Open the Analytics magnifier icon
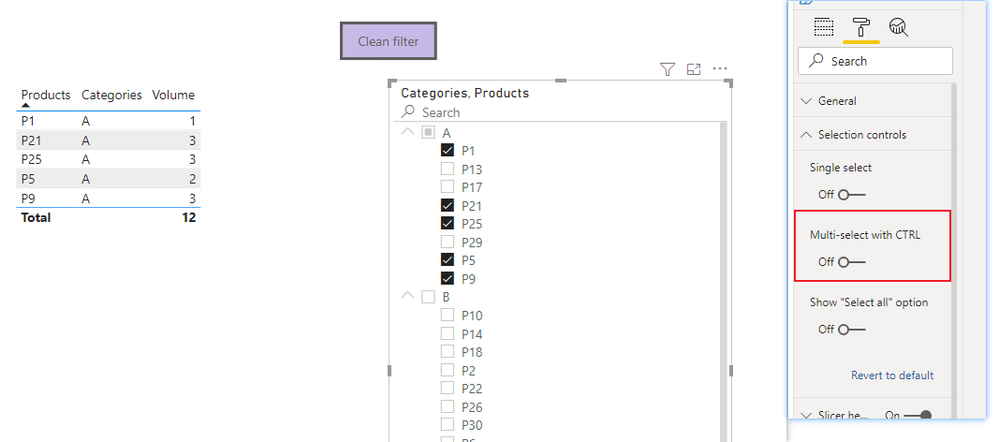 pyautogui.click(x=898, y=27)
